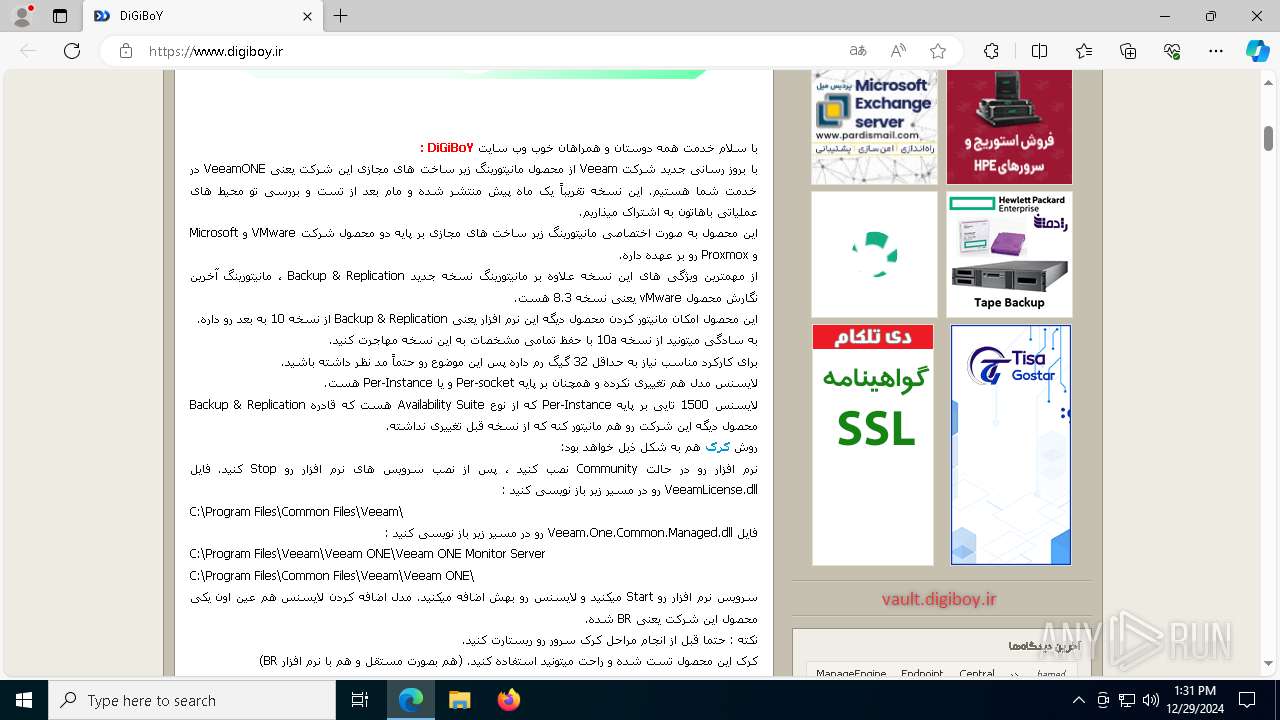
Task: Click the blue کرک link in the article
Action: click(x=718, y=447)
